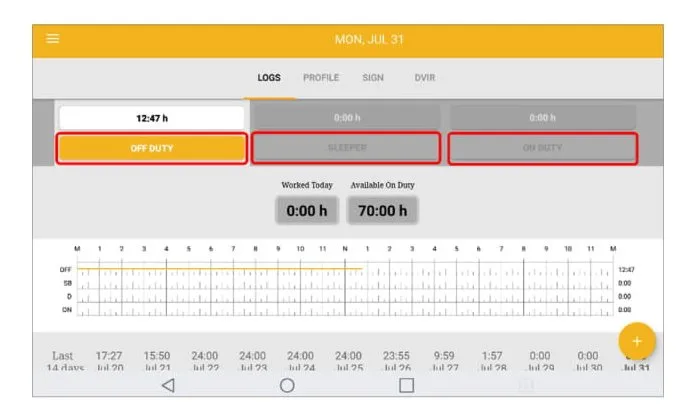The width and height of the screenshot is (697, 415).
Task: Open the PROFILE tab
Action: point(321,78)
